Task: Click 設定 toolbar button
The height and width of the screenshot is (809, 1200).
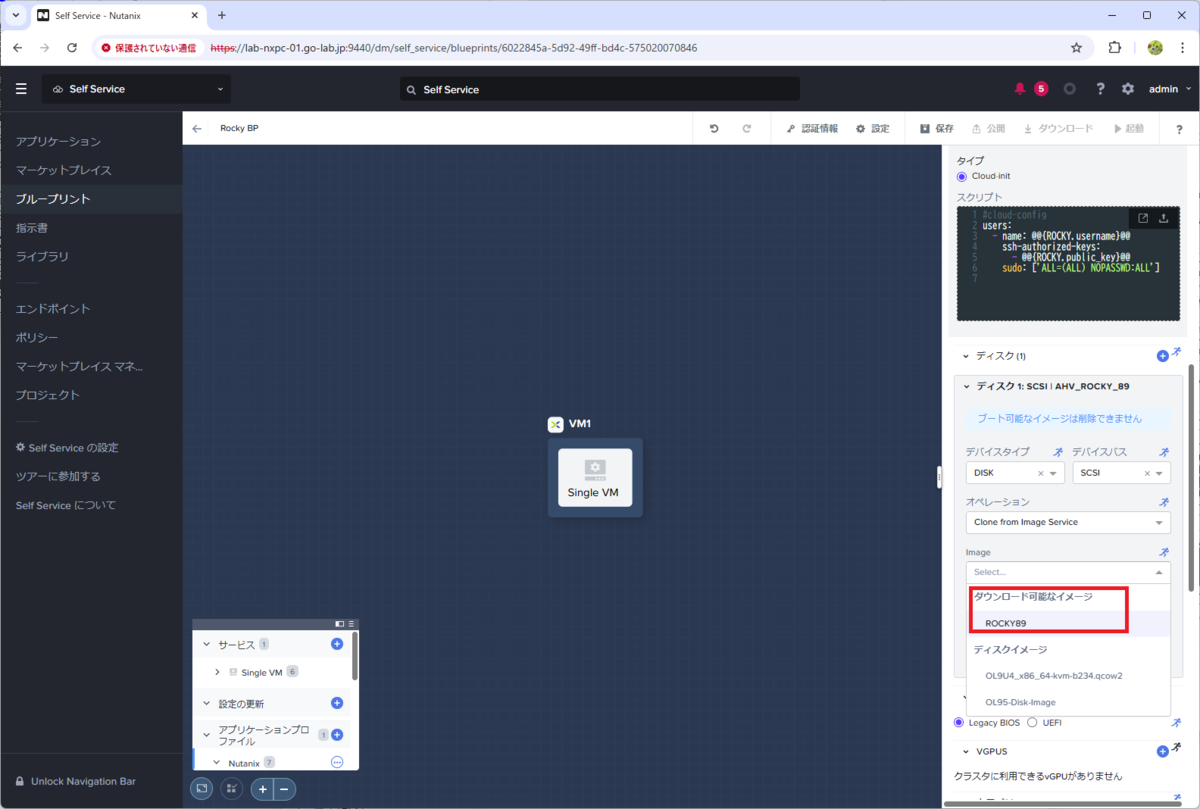Action: [x=872, y=129]
